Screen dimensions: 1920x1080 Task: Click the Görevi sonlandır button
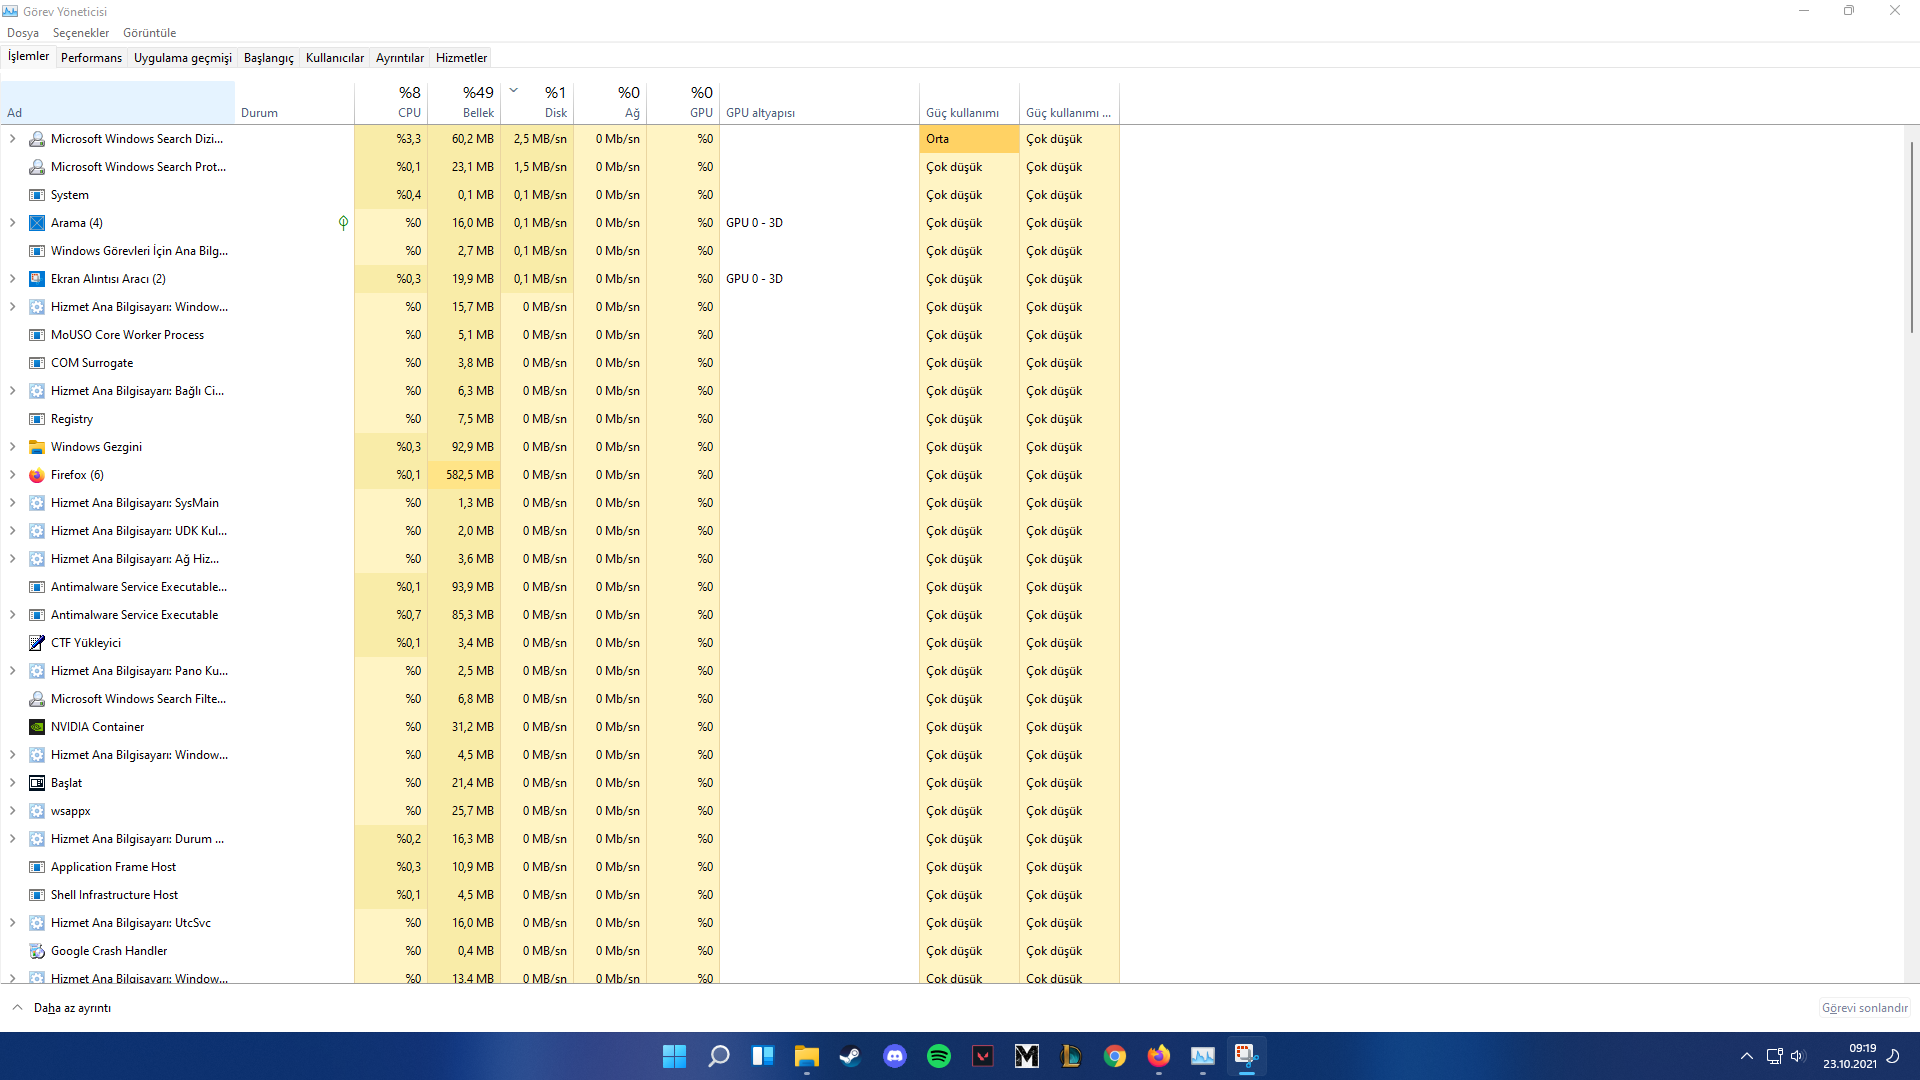[1864, 1008]
